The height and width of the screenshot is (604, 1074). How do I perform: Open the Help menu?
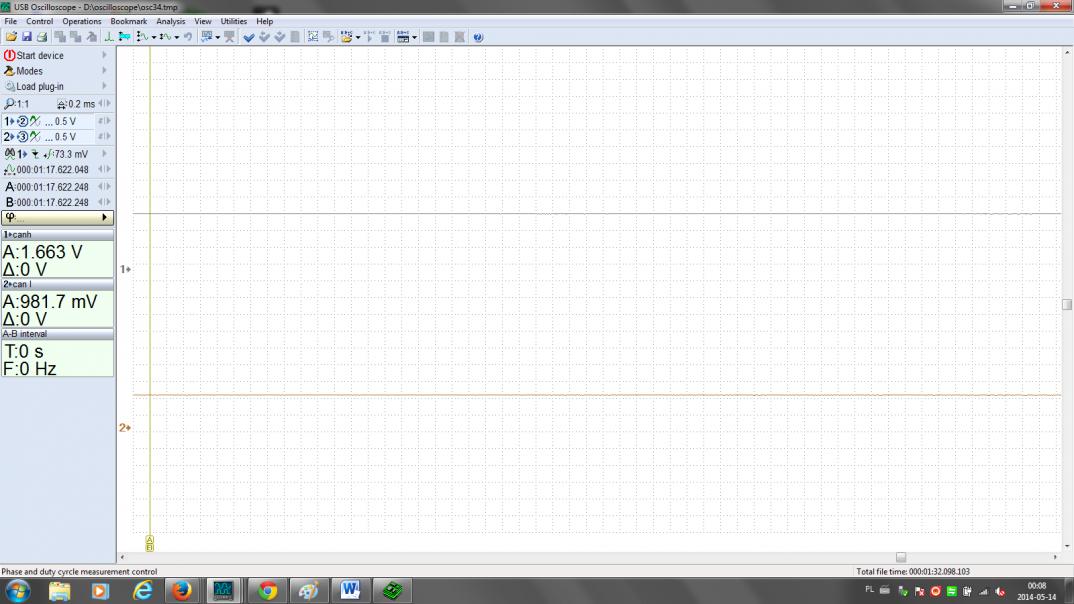pos(264,21)
